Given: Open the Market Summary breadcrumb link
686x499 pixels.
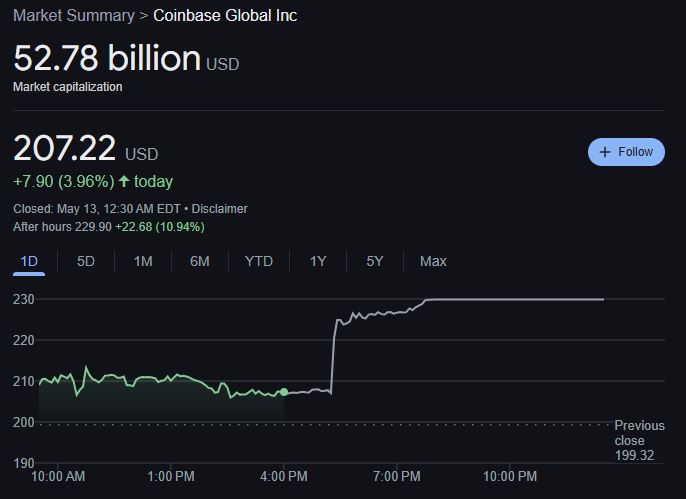Looking at the screenshot, I should pyautogui.click(x=74, y=16).
